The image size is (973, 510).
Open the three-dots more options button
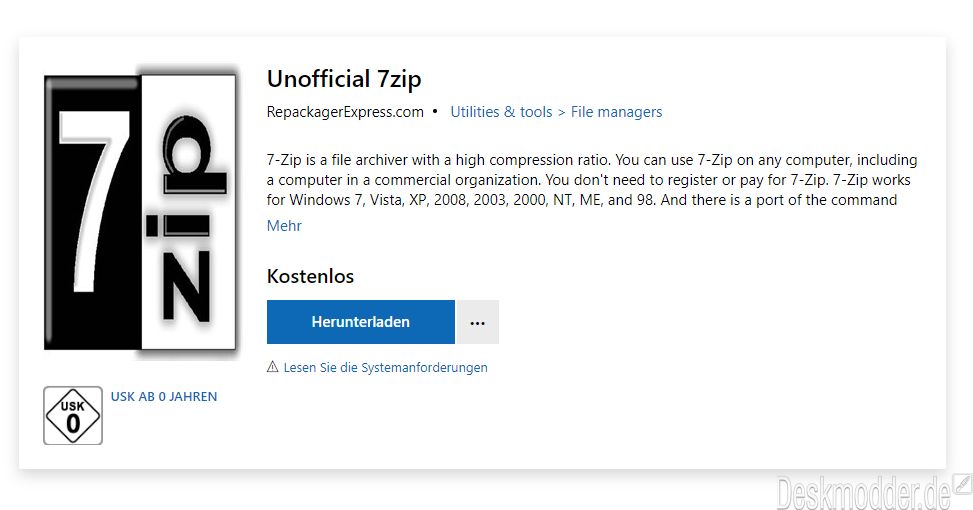pos(477,322)
